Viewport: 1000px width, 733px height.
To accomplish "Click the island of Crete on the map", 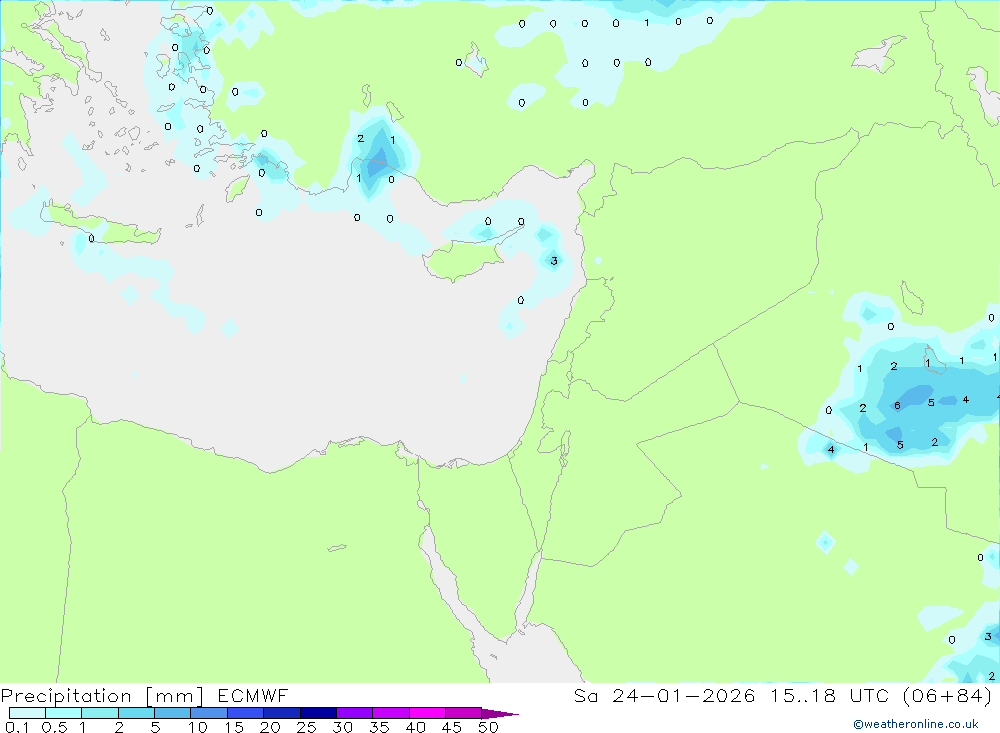I will point(102,225).
